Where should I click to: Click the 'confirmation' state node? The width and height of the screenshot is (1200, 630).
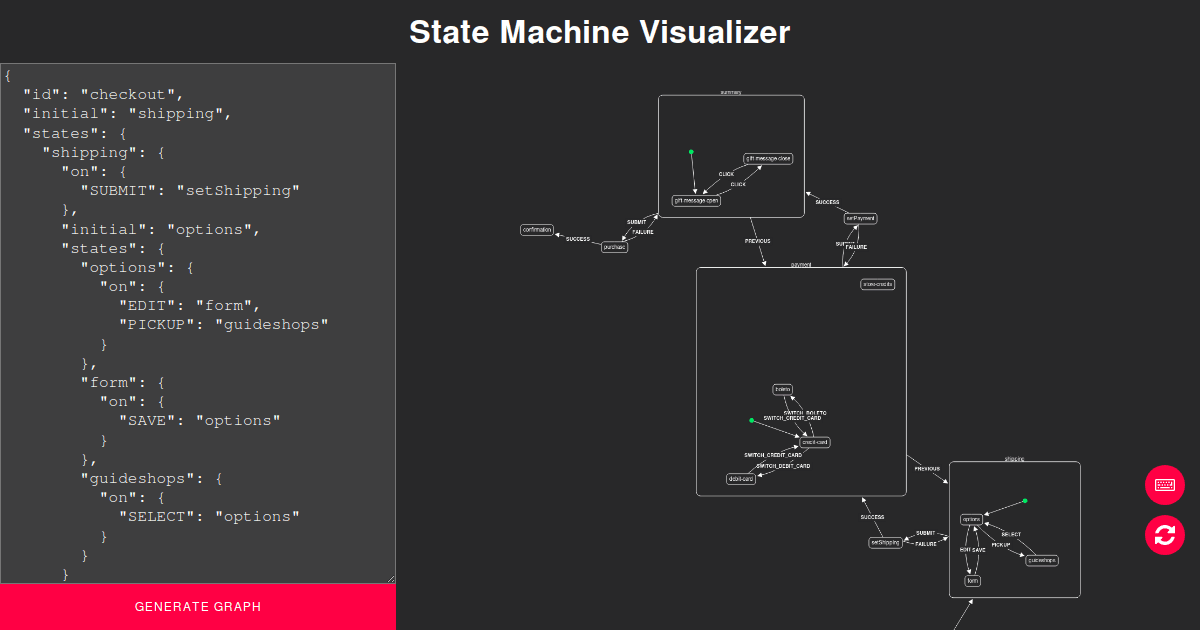coord(537,229)
